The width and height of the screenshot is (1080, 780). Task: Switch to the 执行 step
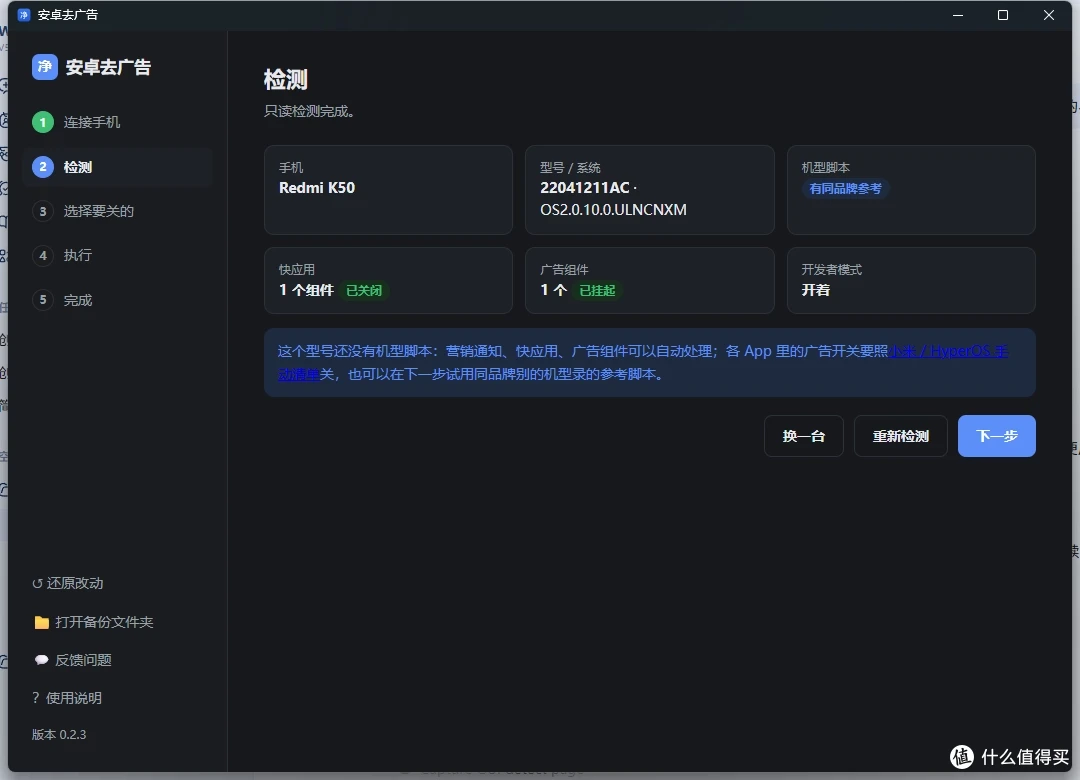coord(117,256)
